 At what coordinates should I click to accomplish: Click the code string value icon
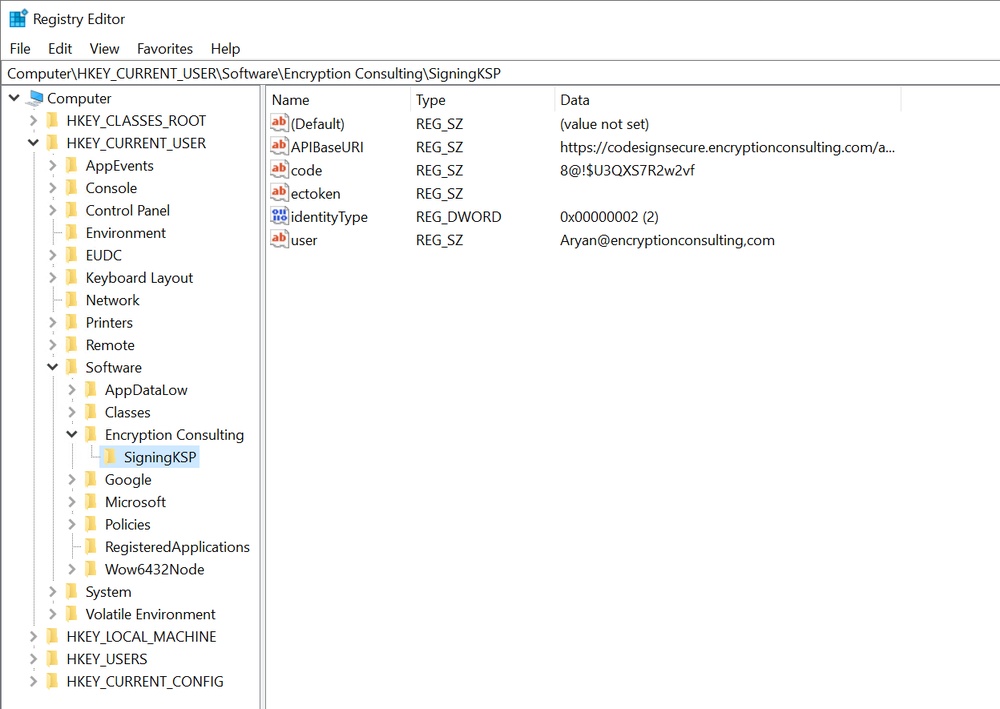pos(279,170)
